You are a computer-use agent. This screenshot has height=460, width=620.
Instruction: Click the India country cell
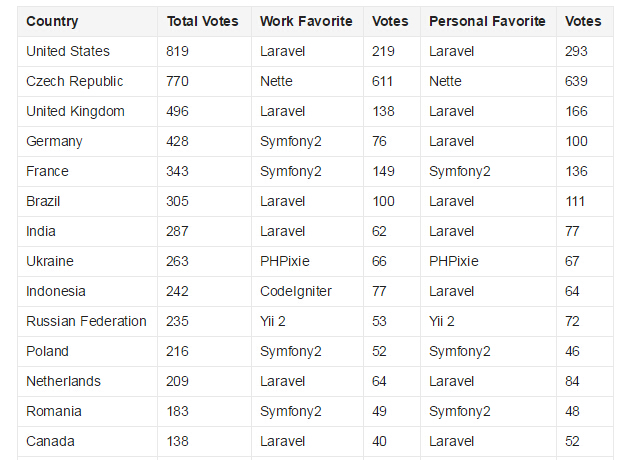[41, 231]
